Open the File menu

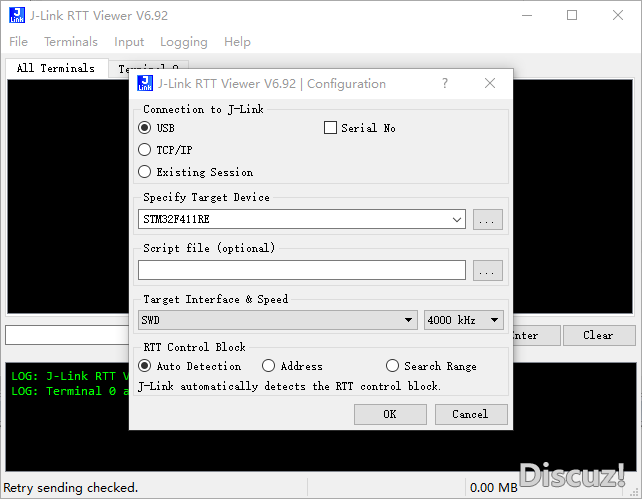[18, 42]
